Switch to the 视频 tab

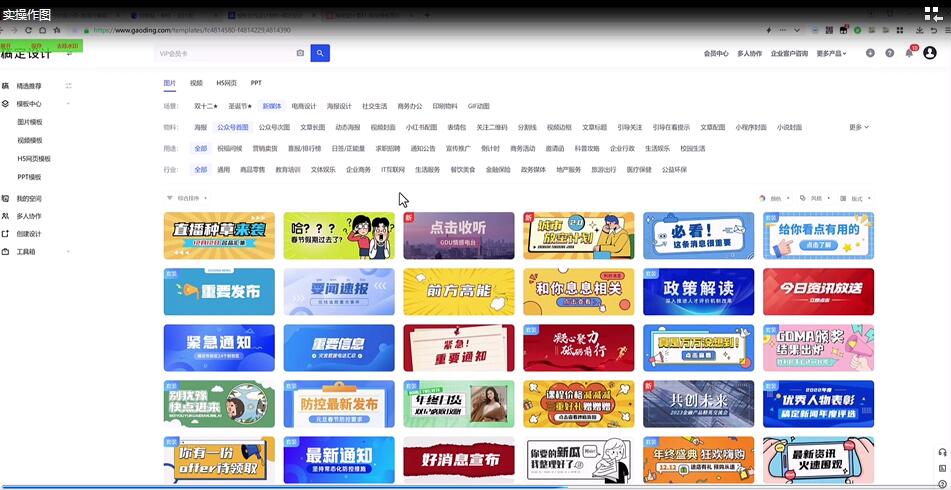click(x=196, y=83)
